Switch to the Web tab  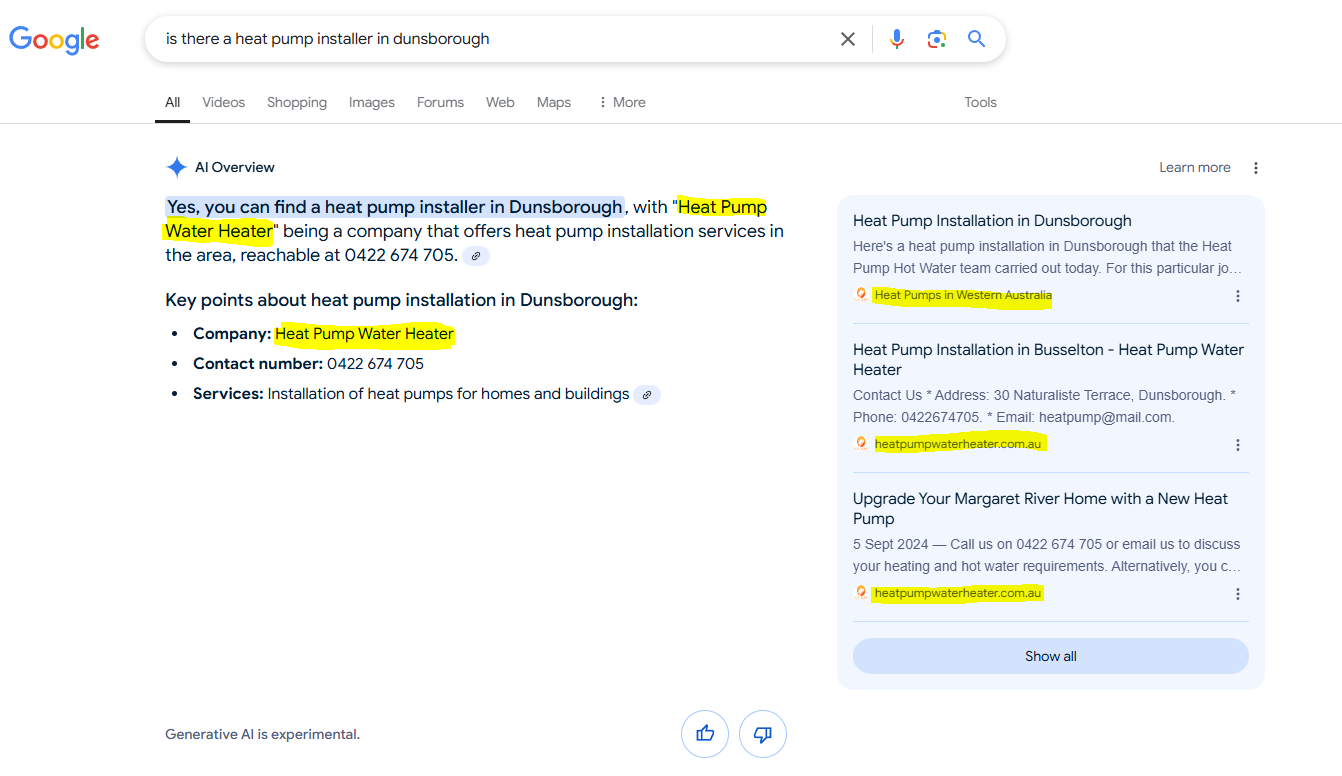[500, 102]
